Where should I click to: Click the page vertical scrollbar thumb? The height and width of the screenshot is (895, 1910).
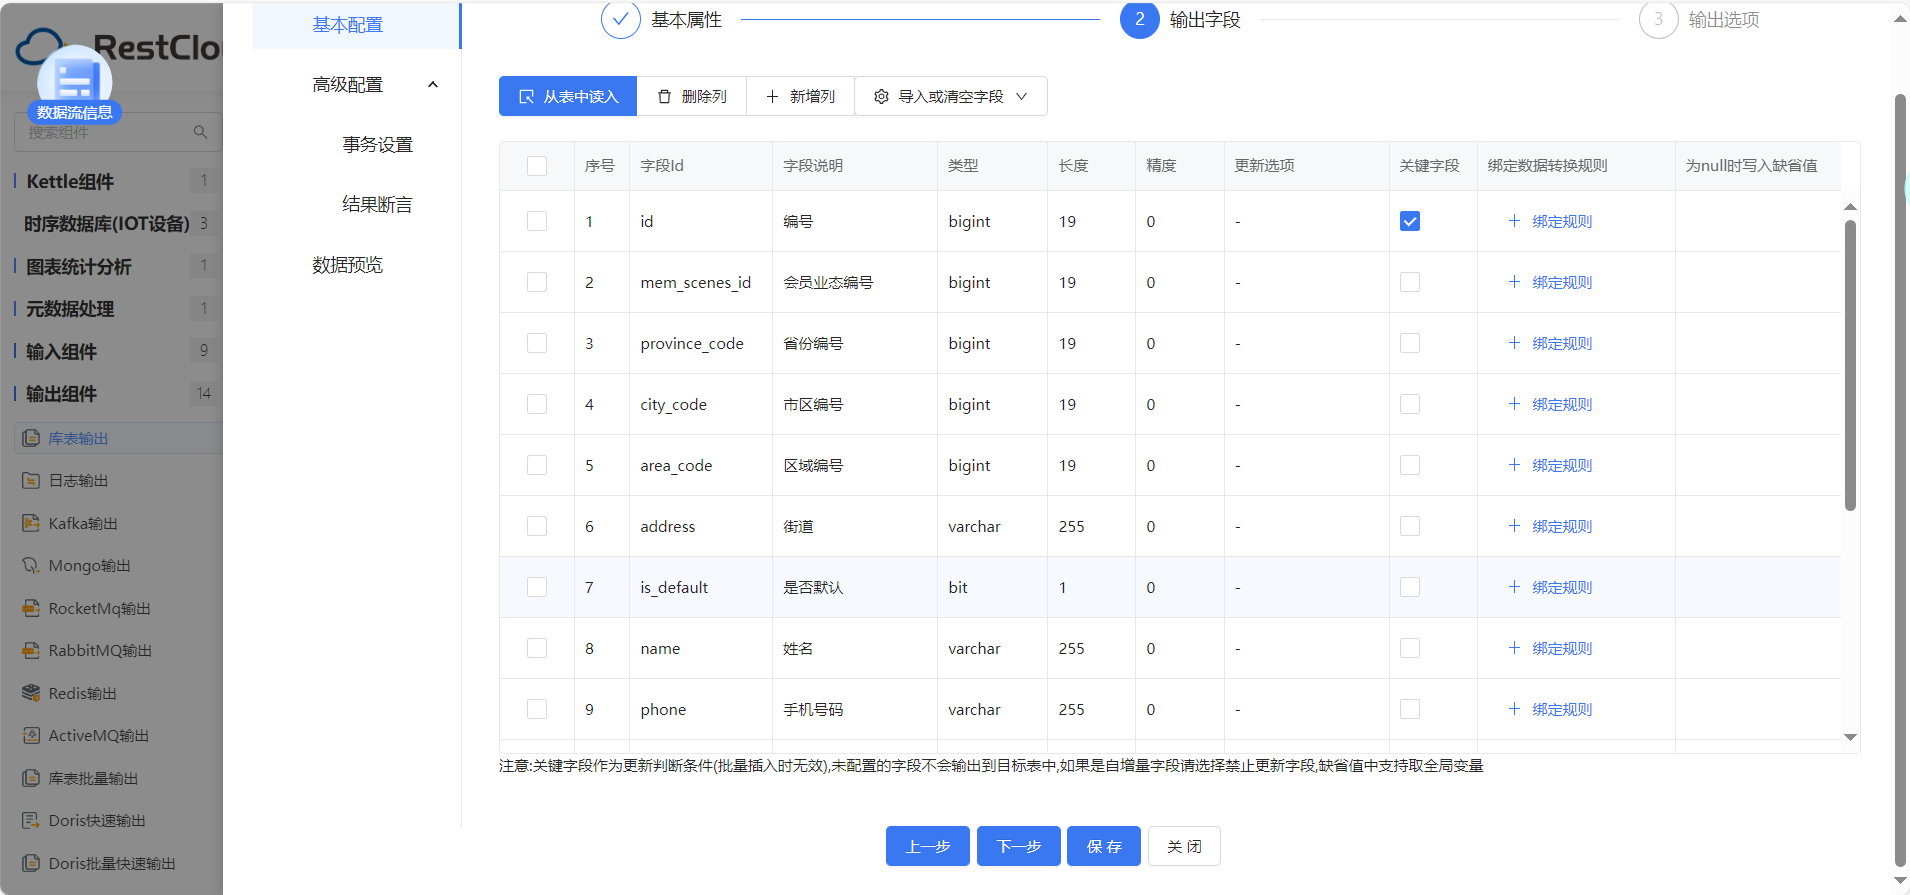(1900, 480)
